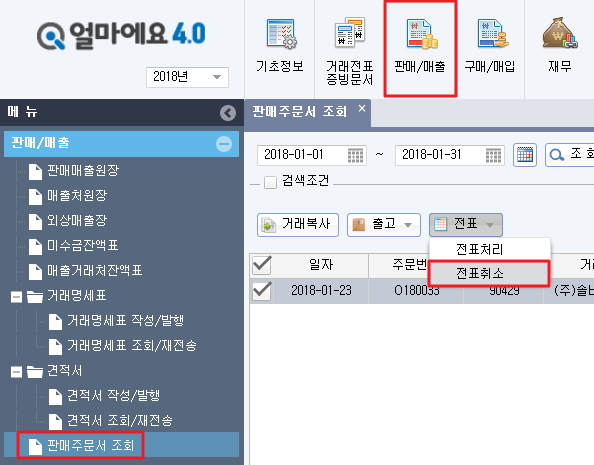Click the 거래복사 button
This screenshot has height=465, width=594.
pos(298,225)
